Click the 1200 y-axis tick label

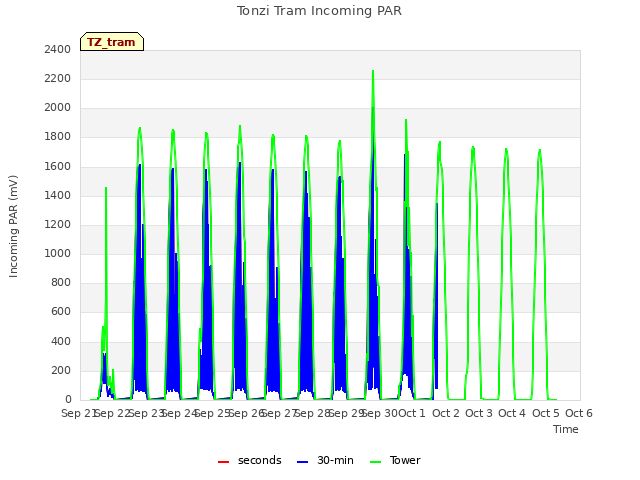coord(58,224)
